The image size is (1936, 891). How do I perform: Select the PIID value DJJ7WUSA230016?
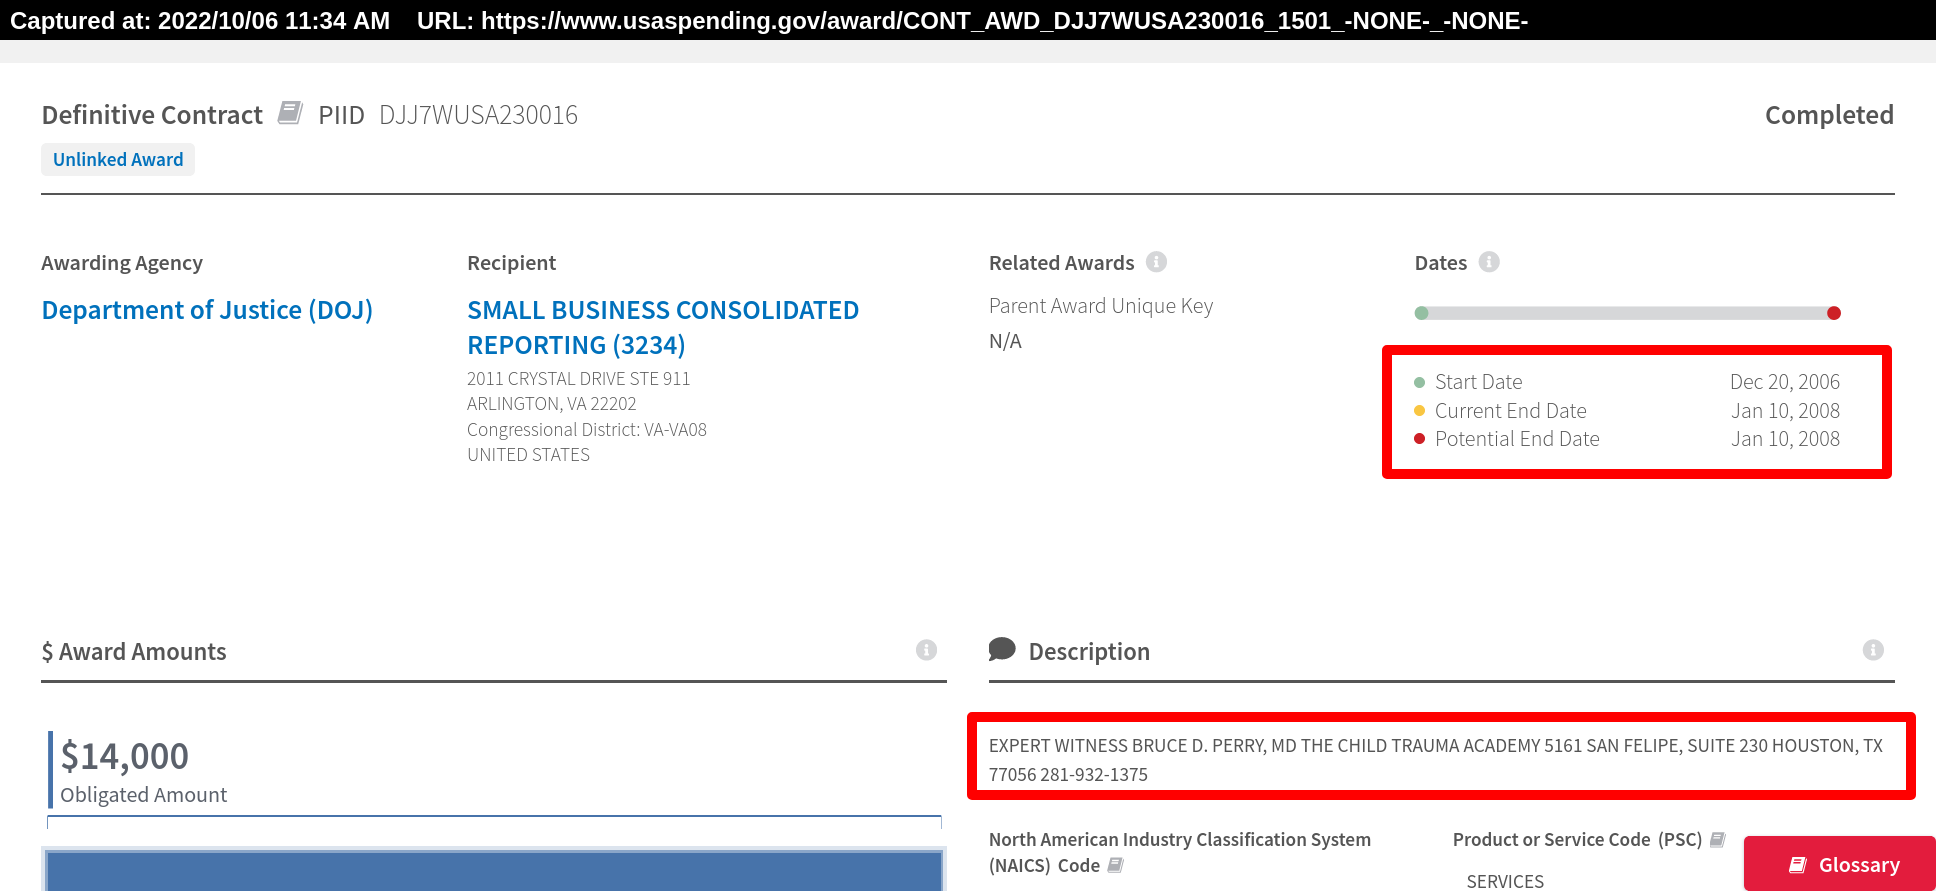[x=478, y=115]
